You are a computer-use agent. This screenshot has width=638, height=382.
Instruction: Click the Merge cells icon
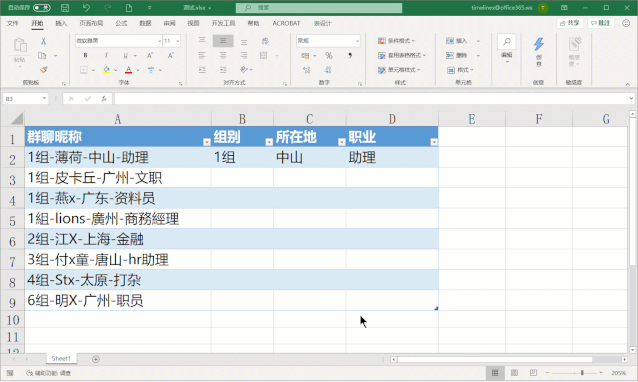[264, 55]
